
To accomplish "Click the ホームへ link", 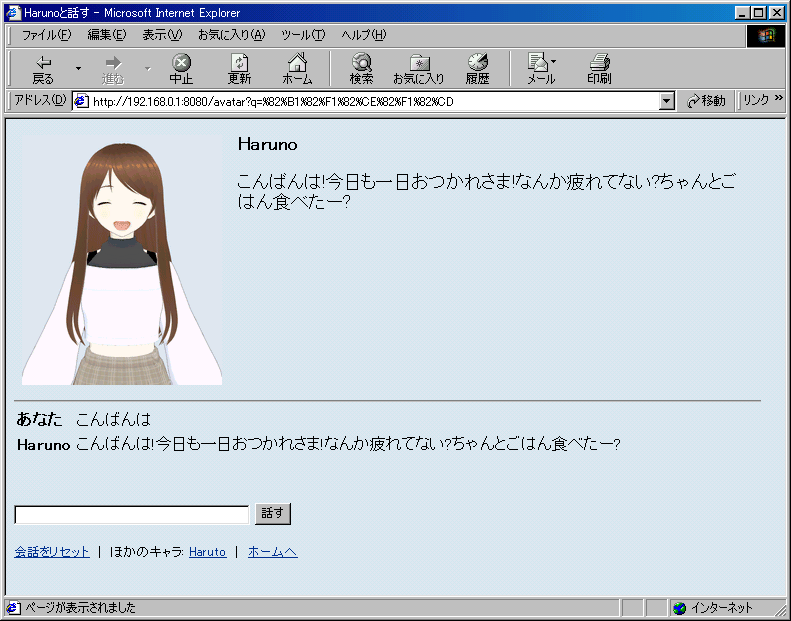I will 272,552.
